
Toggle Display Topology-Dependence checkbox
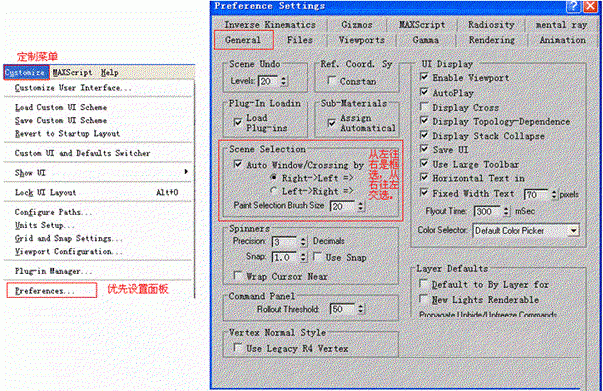click(424, 121)
